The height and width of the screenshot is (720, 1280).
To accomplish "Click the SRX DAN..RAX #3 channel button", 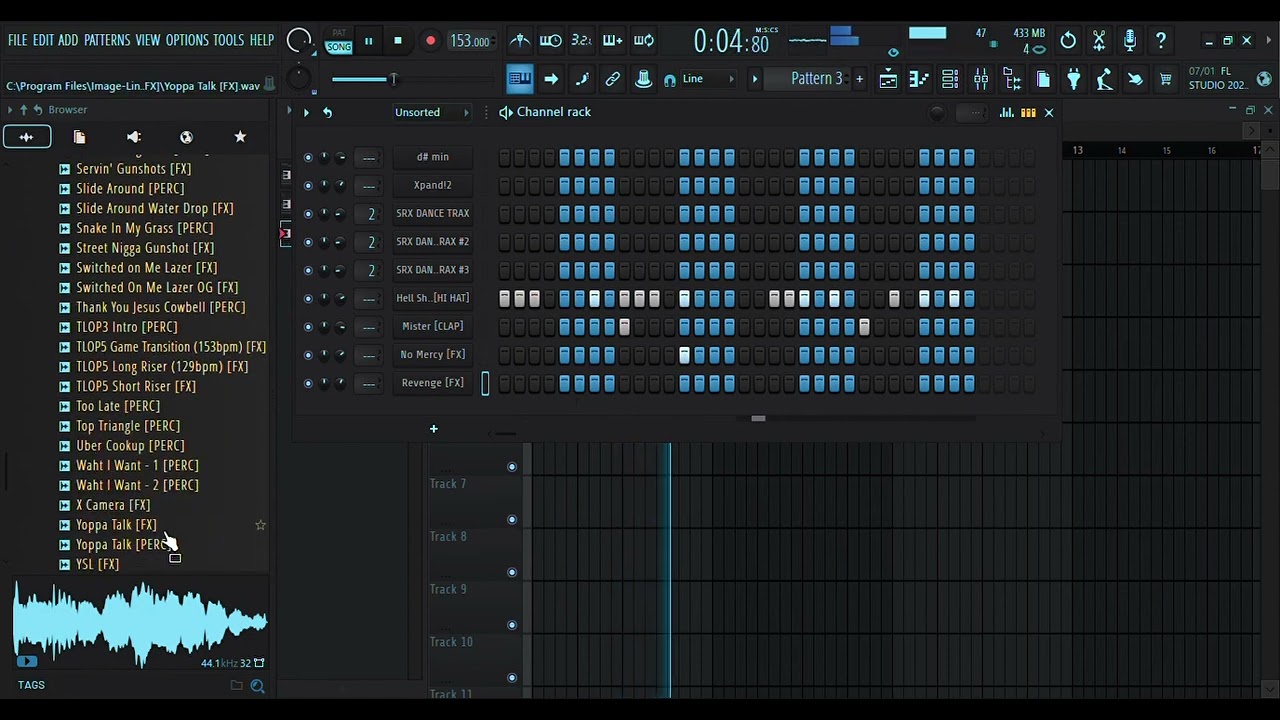I will [433, 270].
